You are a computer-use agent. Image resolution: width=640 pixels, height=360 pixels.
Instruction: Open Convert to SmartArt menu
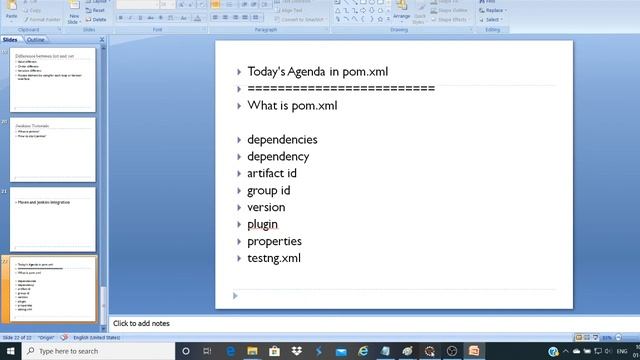(301, 19)
